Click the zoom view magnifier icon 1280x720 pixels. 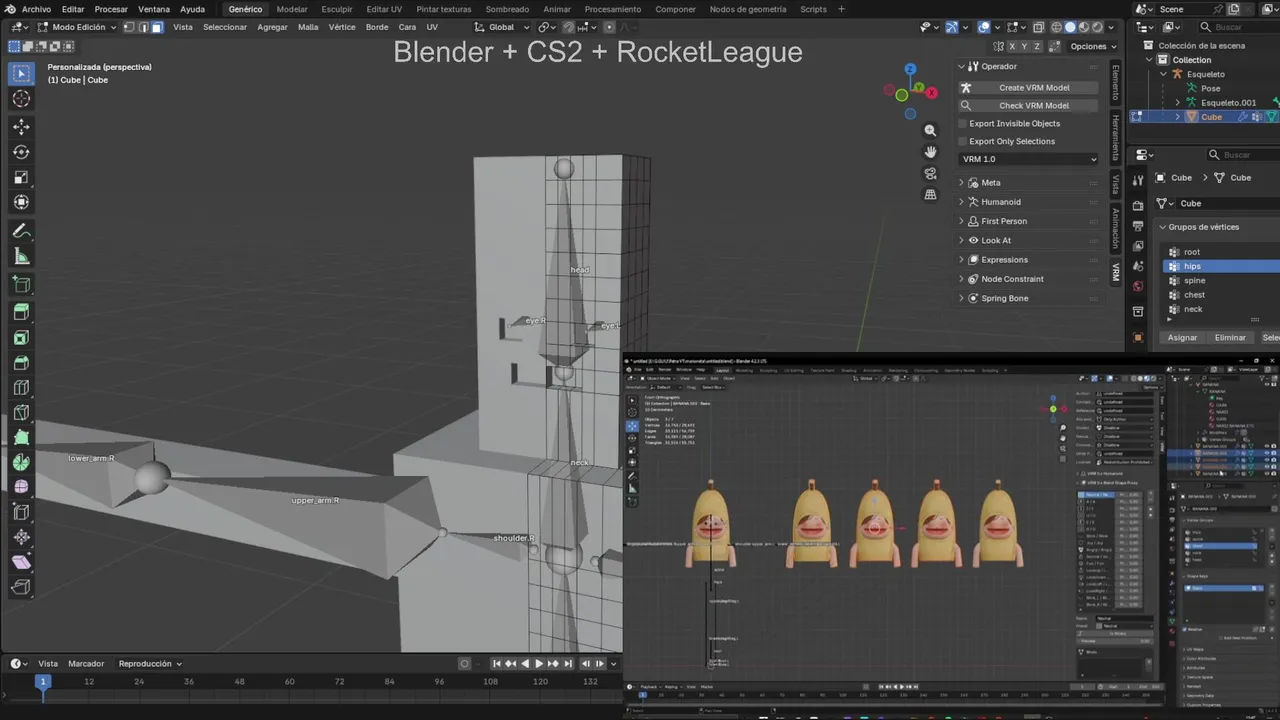click(930, 130)
